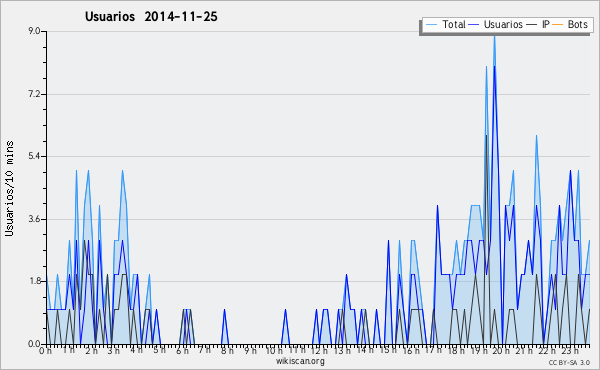
Task: Click the x-axis label '22 h'
Action: click(546, 350)
